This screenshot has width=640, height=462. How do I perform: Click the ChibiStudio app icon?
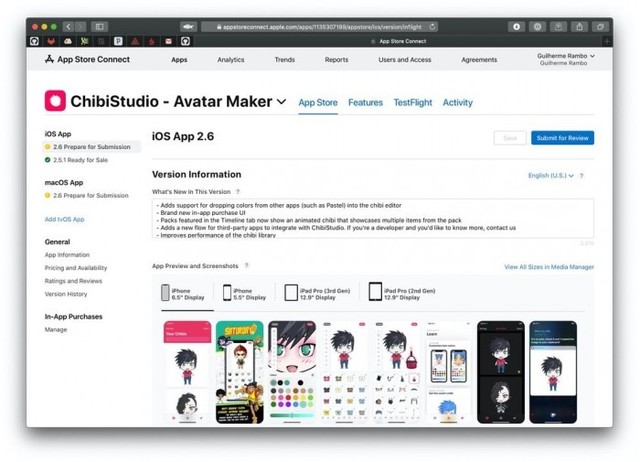55,101
